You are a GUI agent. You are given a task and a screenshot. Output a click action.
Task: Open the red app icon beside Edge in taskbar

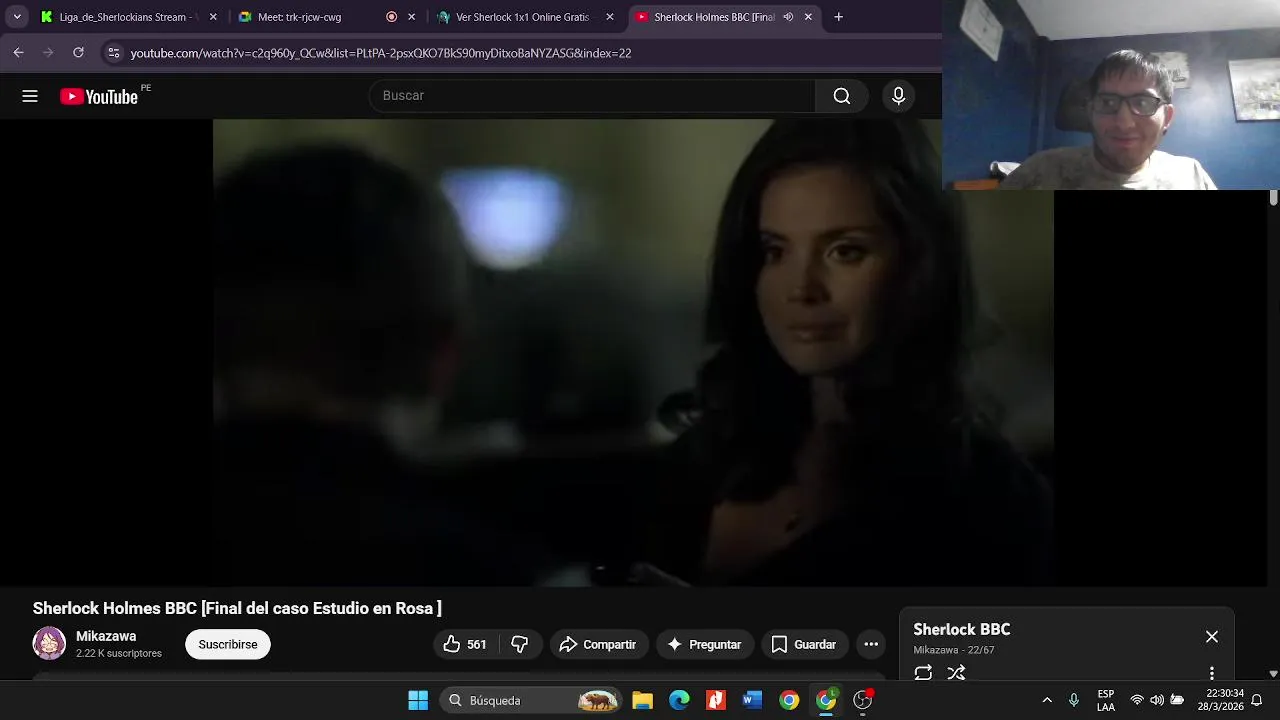point(716,700)
